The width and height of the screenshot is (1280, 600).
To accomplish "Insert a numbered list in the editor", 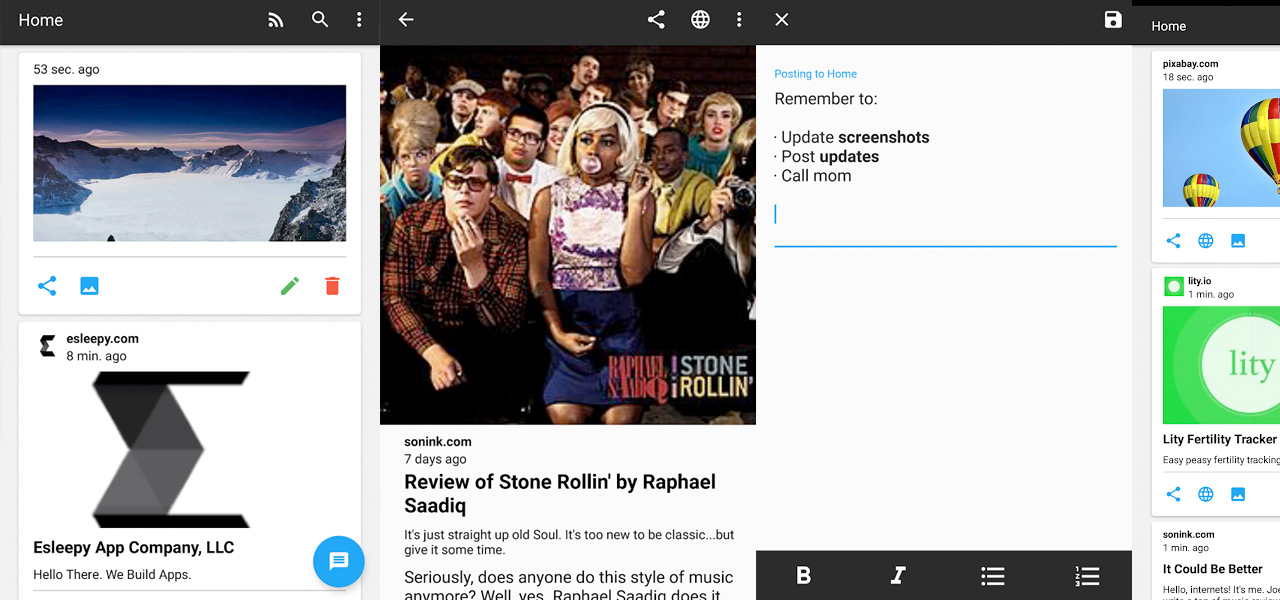I will (x=1087, y=575).
